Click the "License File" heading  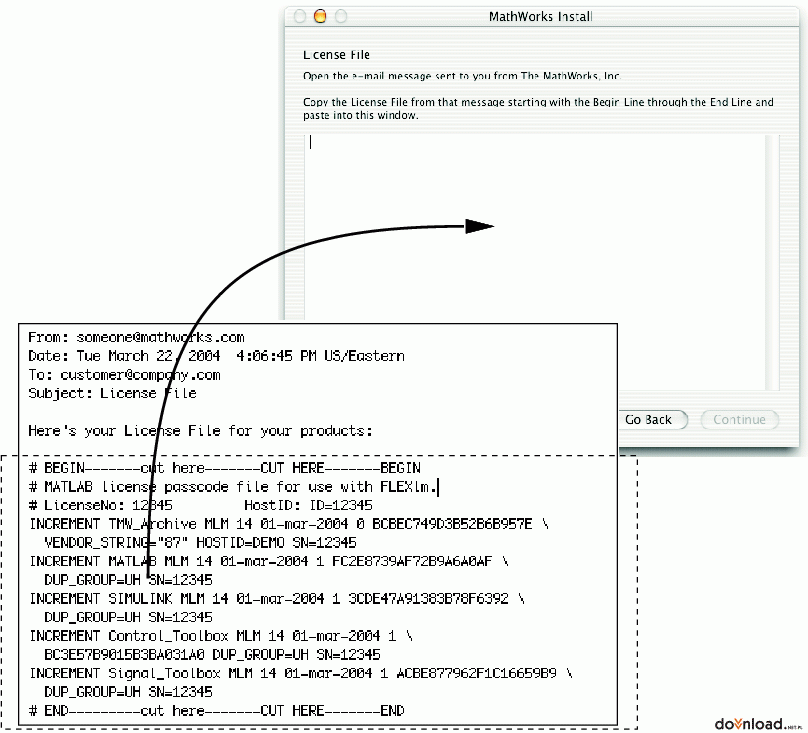pos(336,55)
